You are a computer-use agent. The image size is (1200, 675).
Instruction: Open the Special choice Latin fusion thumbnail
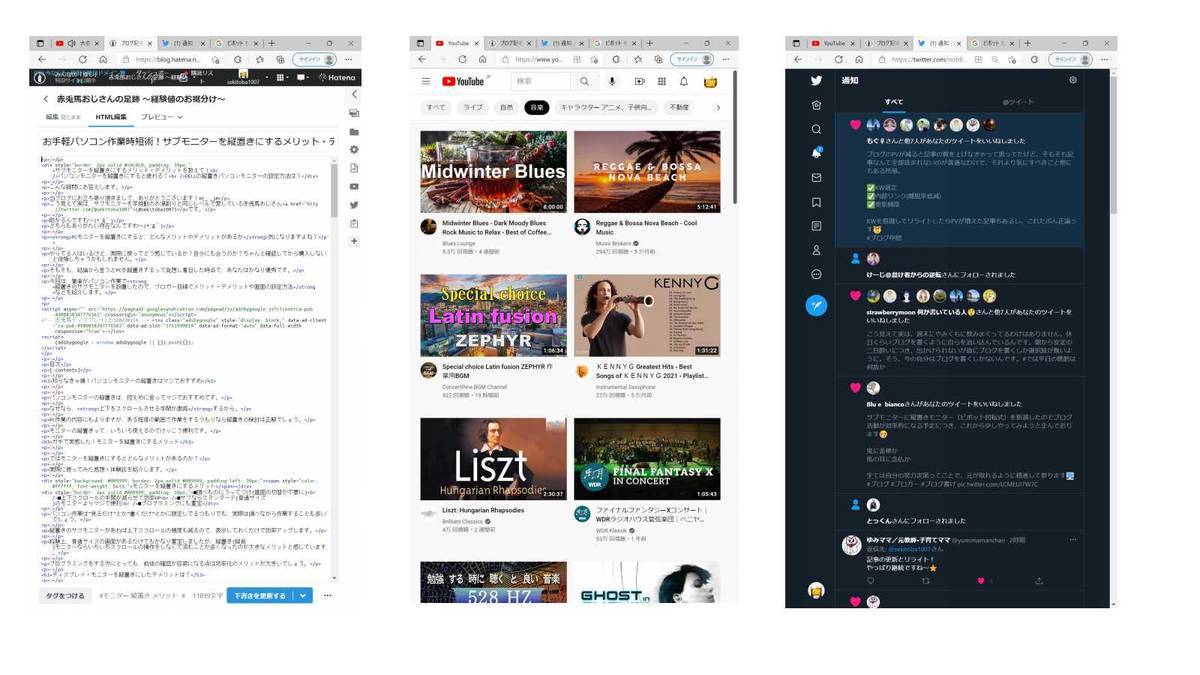click(x=493, y=315)
